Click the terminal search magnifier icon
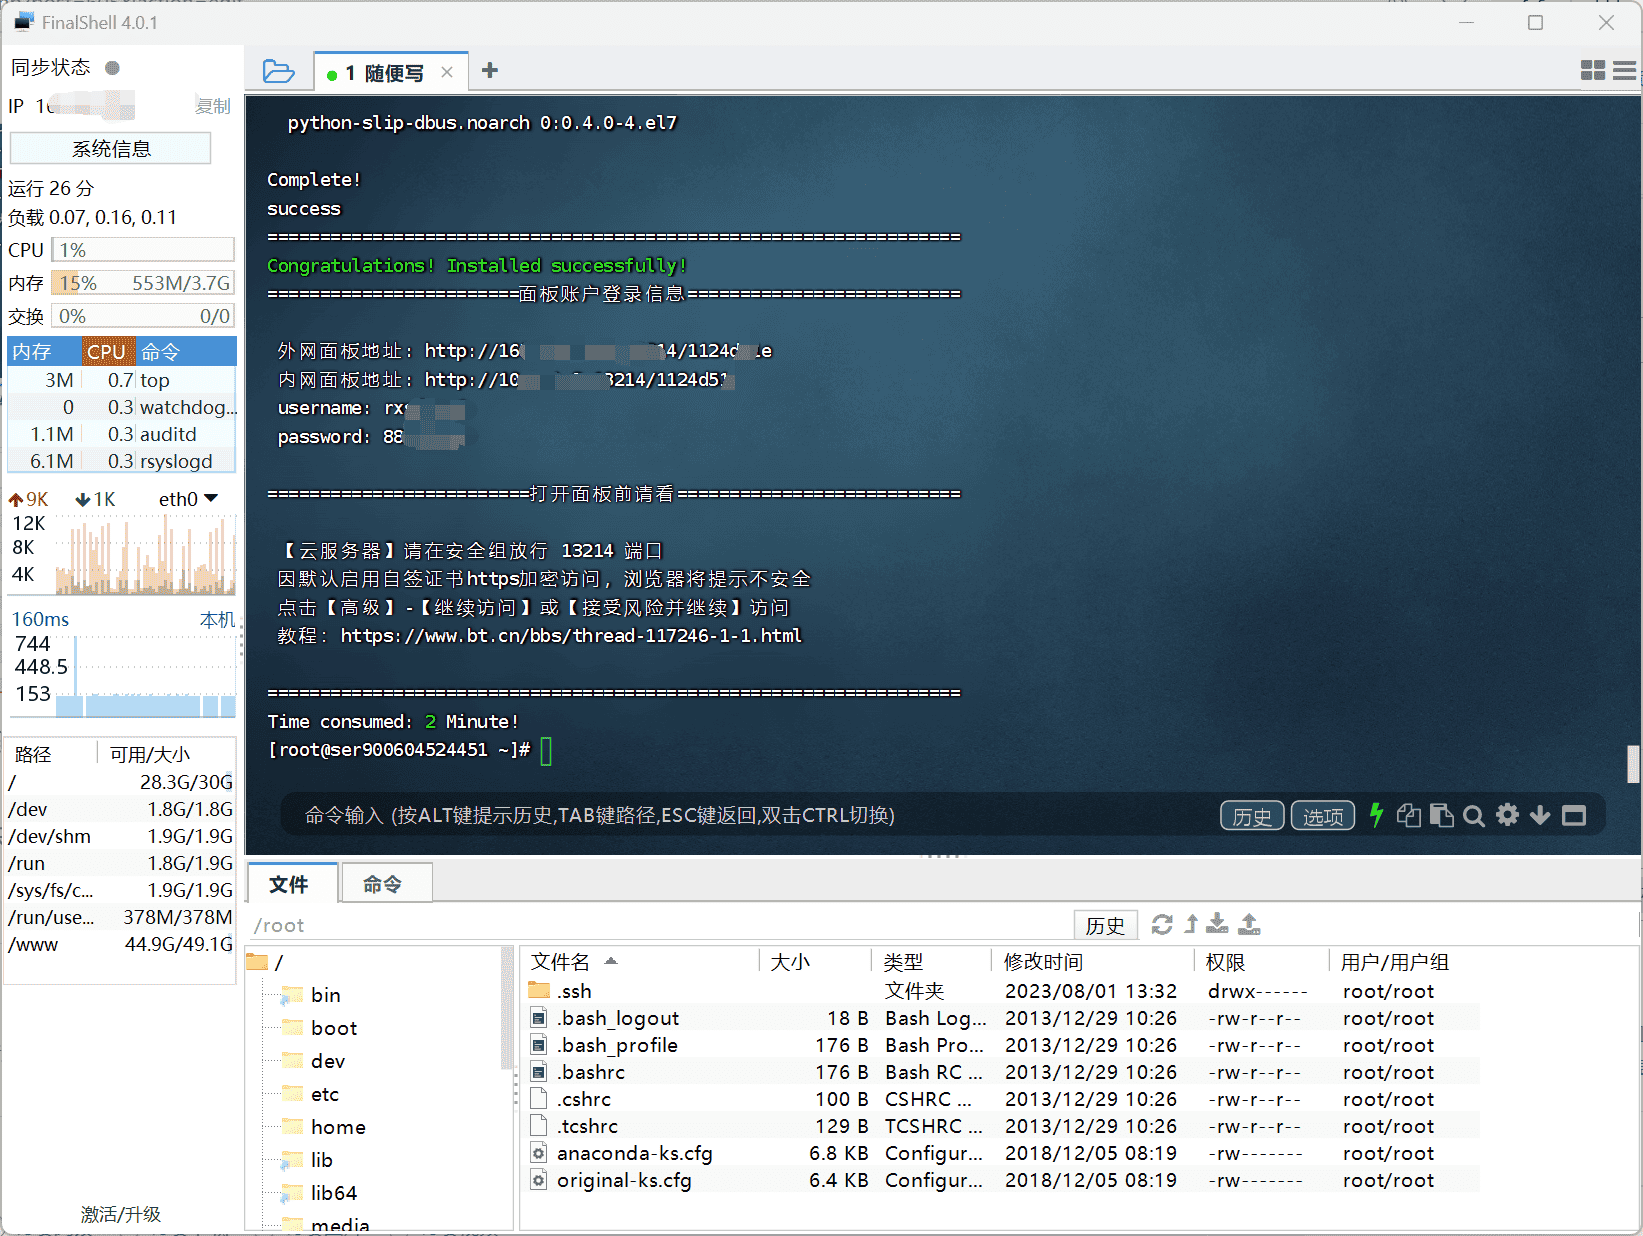1643x1236 pixels. [x=1473, y=816]
